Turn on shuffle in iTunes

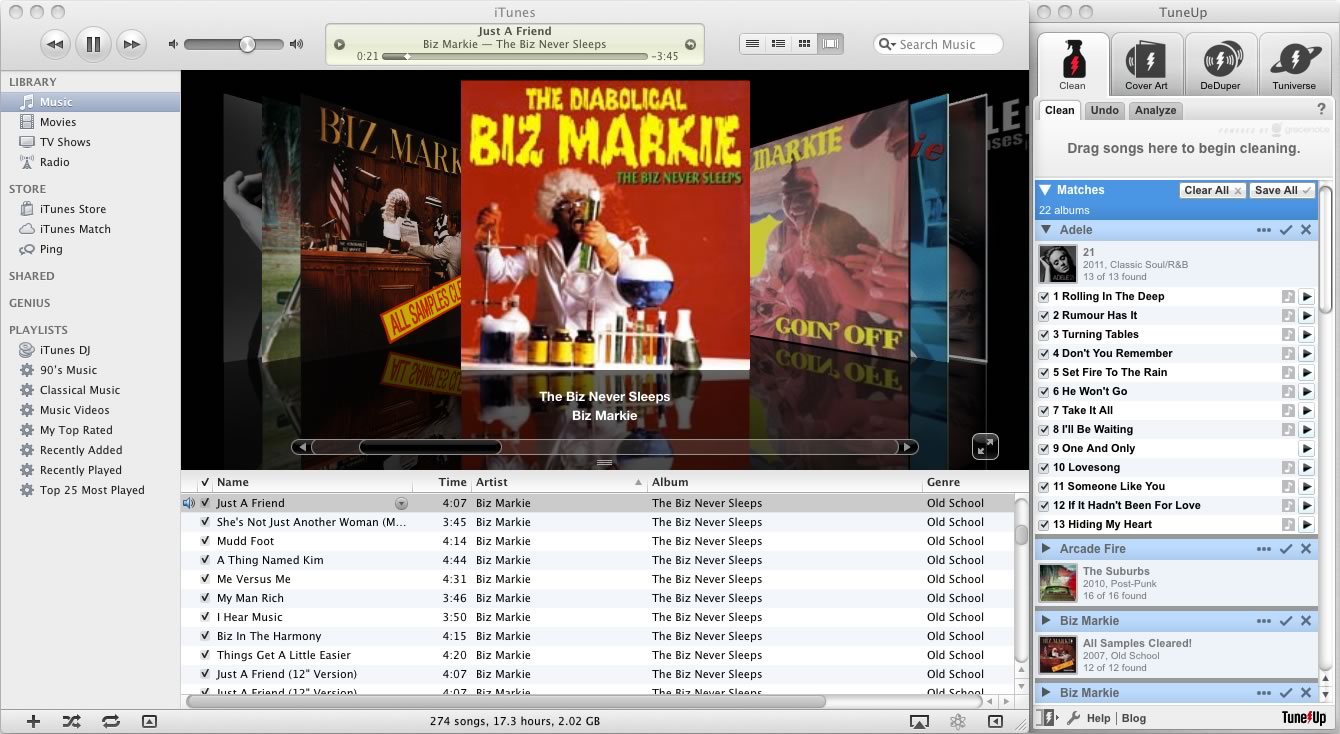point(71,721)
